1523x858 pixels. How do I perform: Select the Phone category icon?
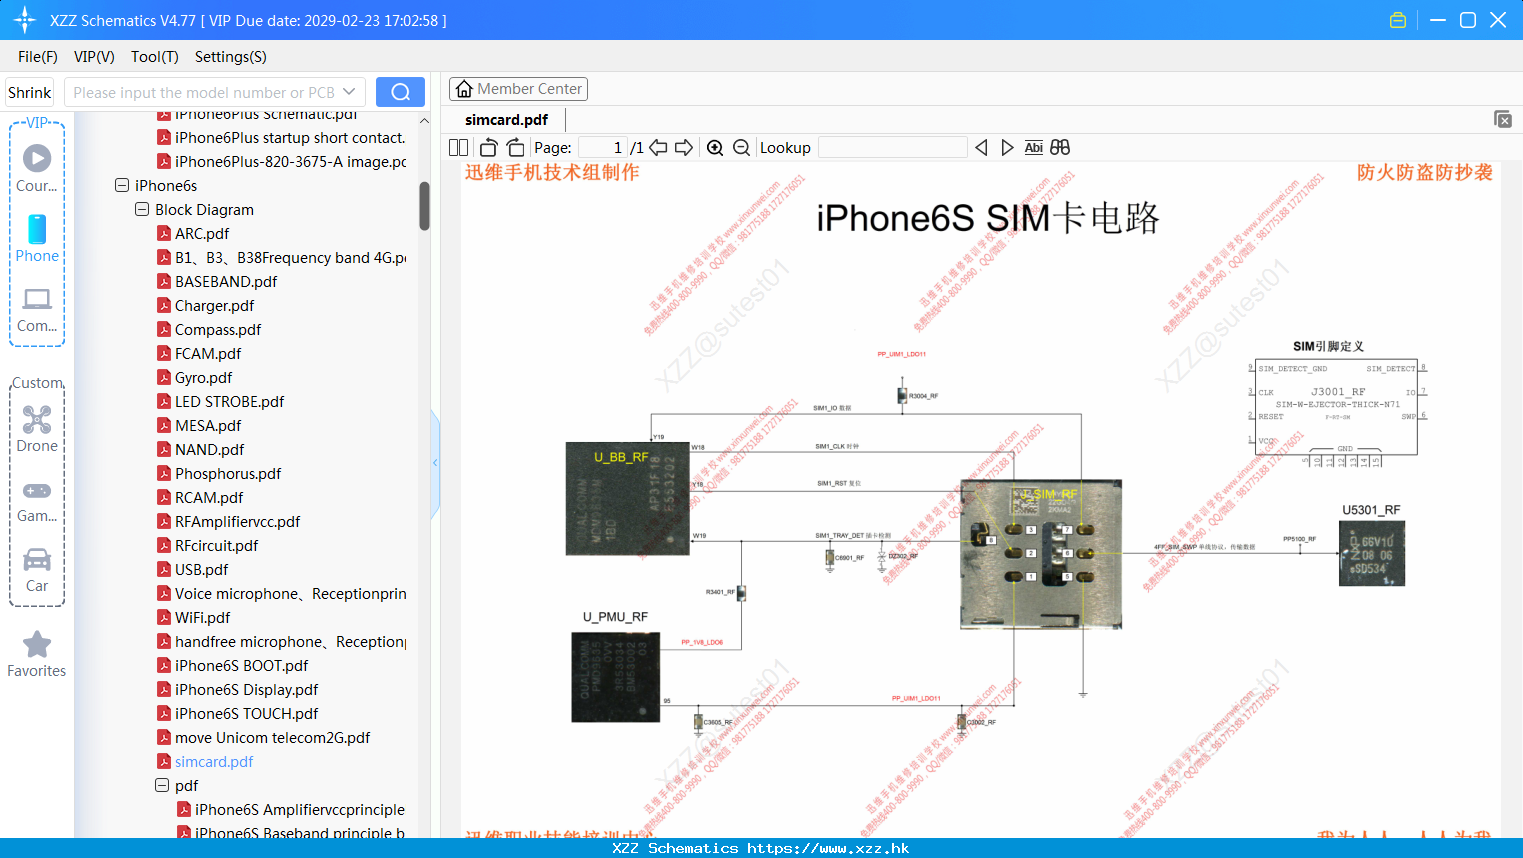pos(37,229)
